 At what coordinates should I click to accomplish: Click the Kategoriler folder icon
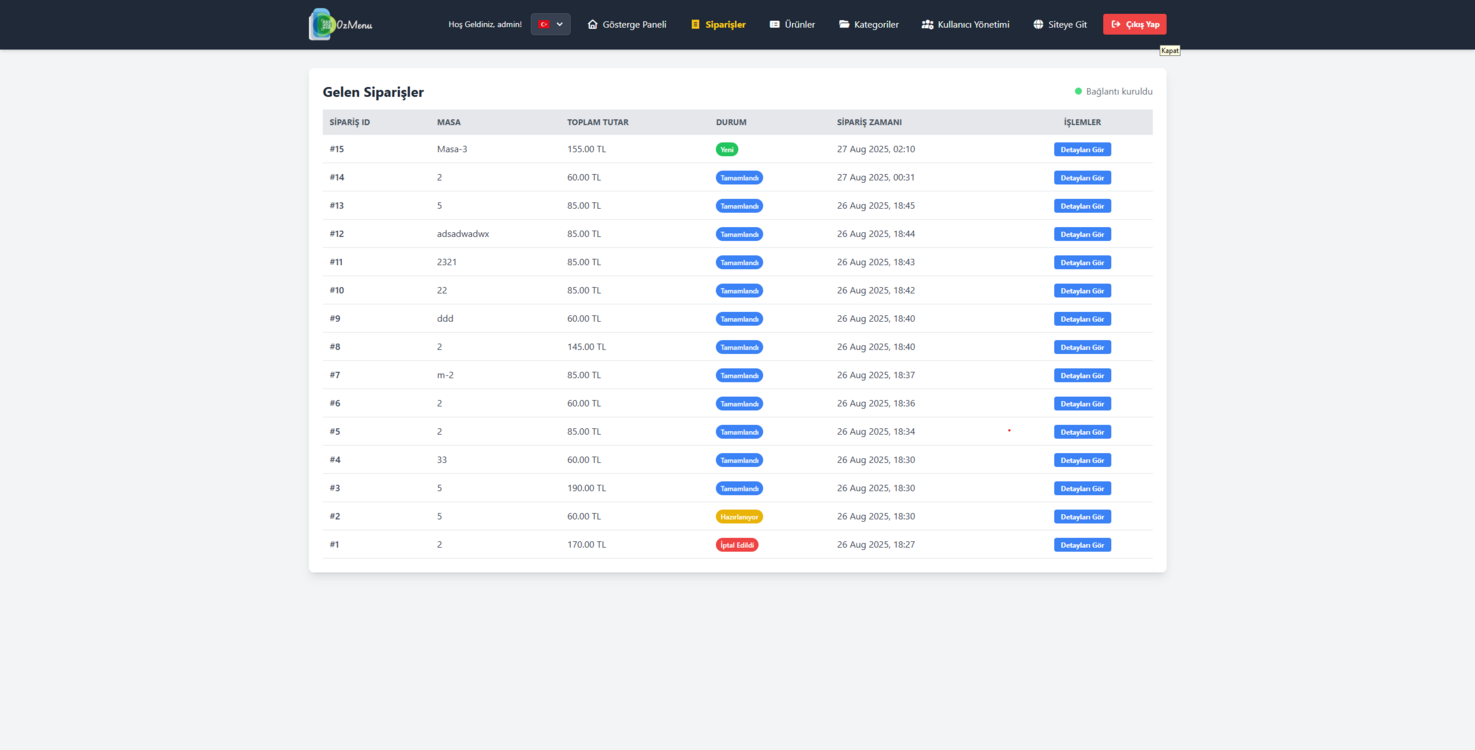click(x=844, y=24)
